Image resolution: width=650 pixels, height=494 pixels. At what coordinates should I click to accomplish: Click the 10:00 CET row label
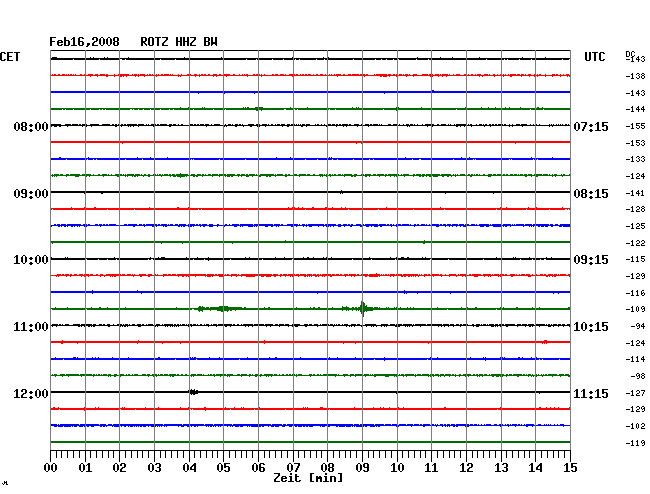coord(31,260)
